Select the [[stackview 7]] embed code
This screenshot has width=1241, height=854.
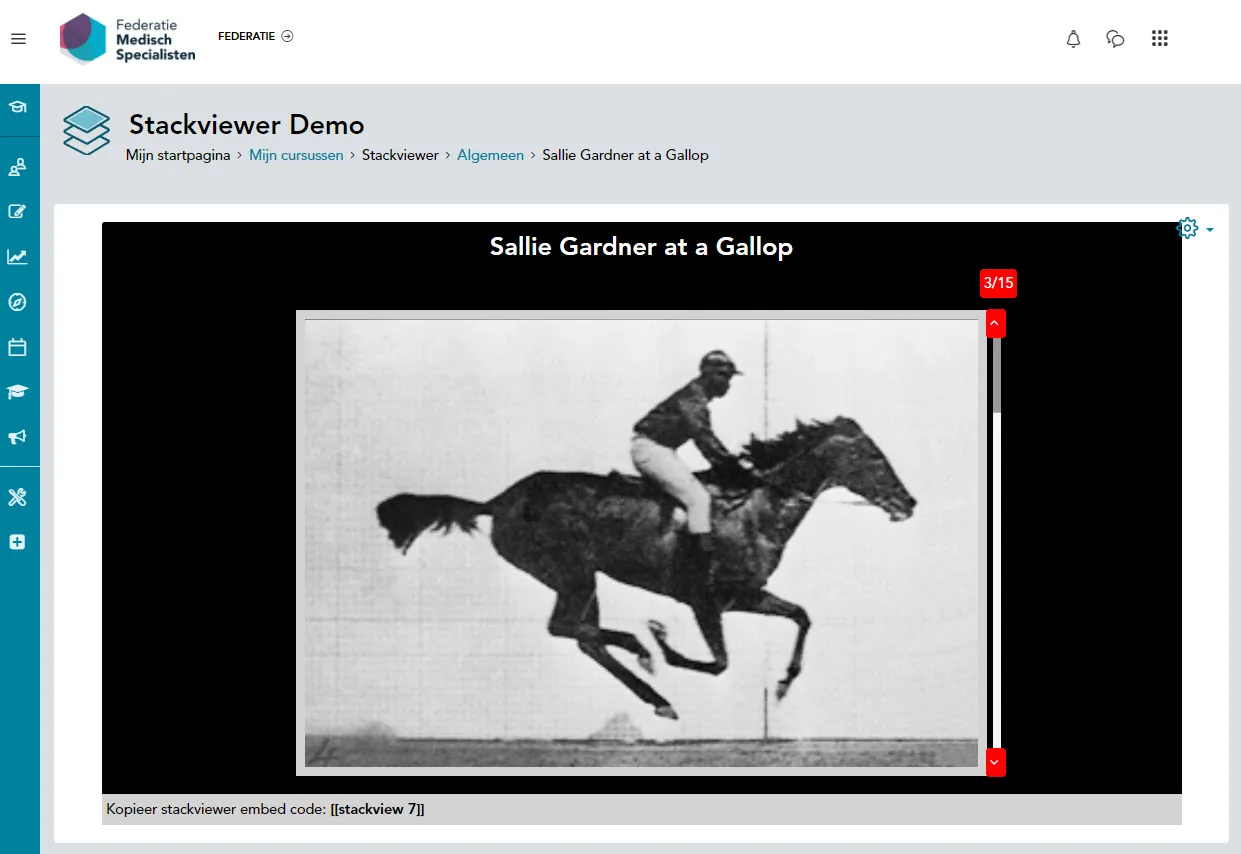tap(377, 809)
